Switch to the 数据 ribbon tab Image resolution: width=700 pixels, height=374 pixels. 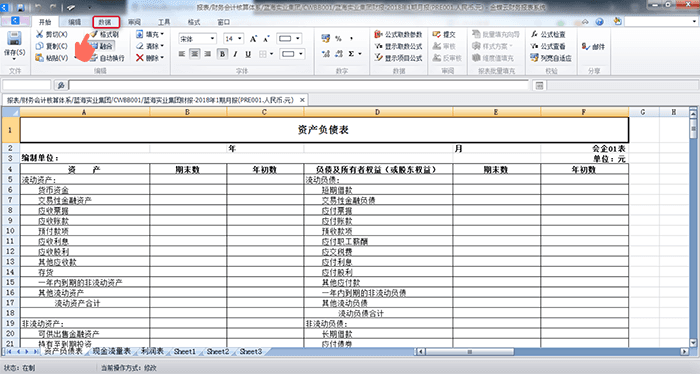(105, 22)
